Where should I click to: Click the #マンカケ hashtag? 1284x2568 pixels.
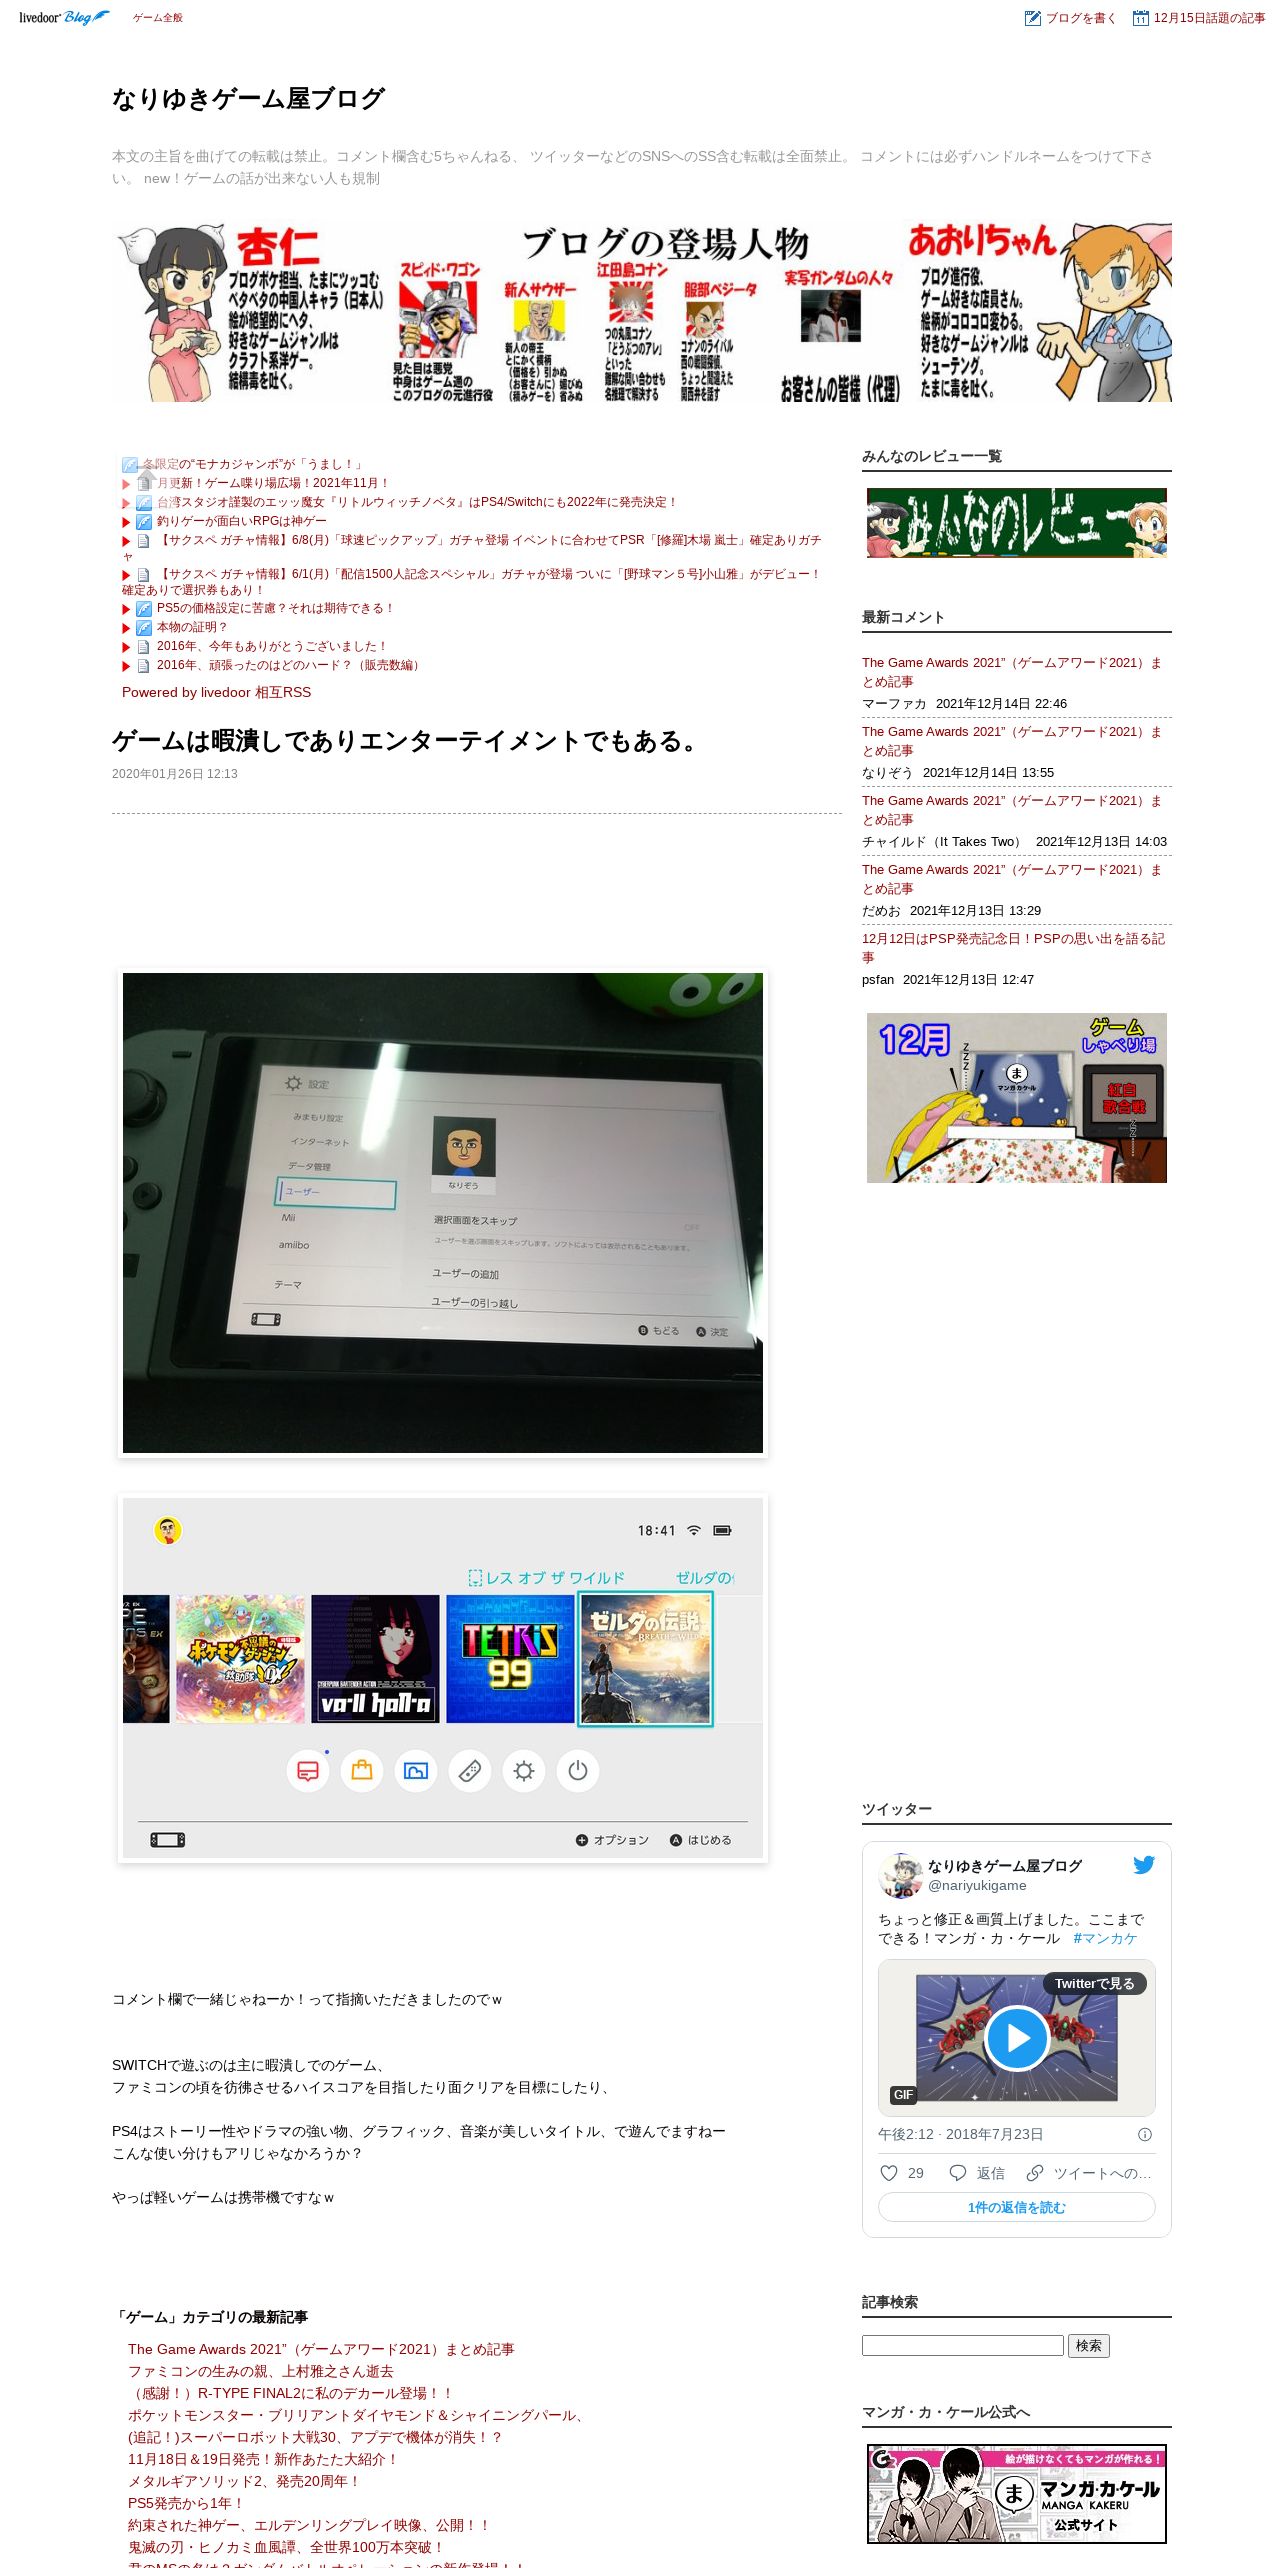[1105, 1938]
